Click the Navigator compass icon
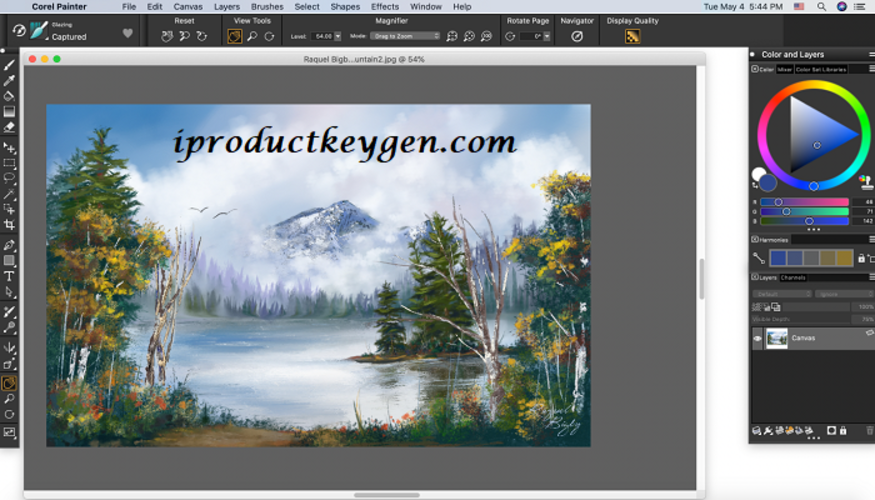Screen dimensions: 875x500 pos(577,36)
